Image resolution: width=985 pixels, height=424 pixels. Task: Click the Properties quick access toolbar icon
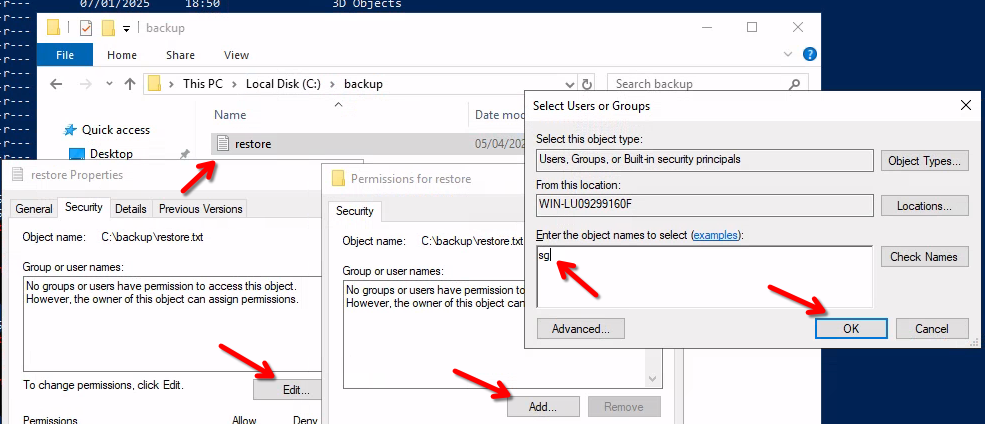(x=86, y=28)
